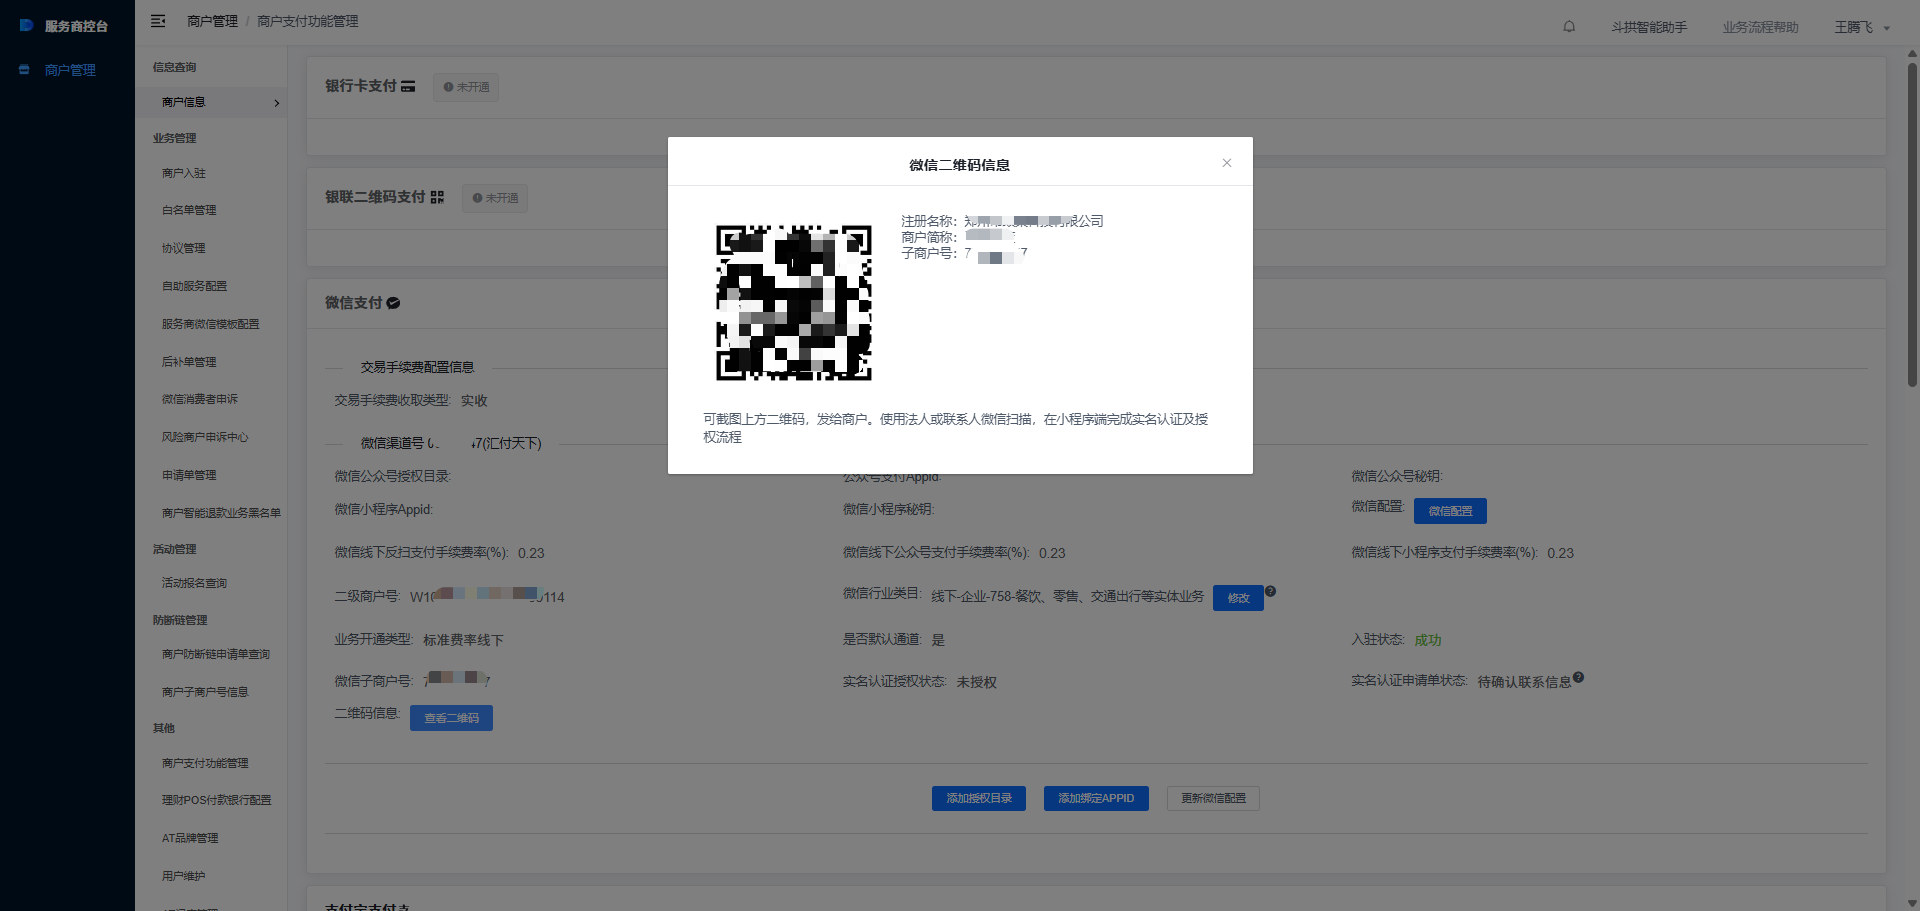
Task: Open 商户防断链申请单查询 menu item
Action: 216,654
